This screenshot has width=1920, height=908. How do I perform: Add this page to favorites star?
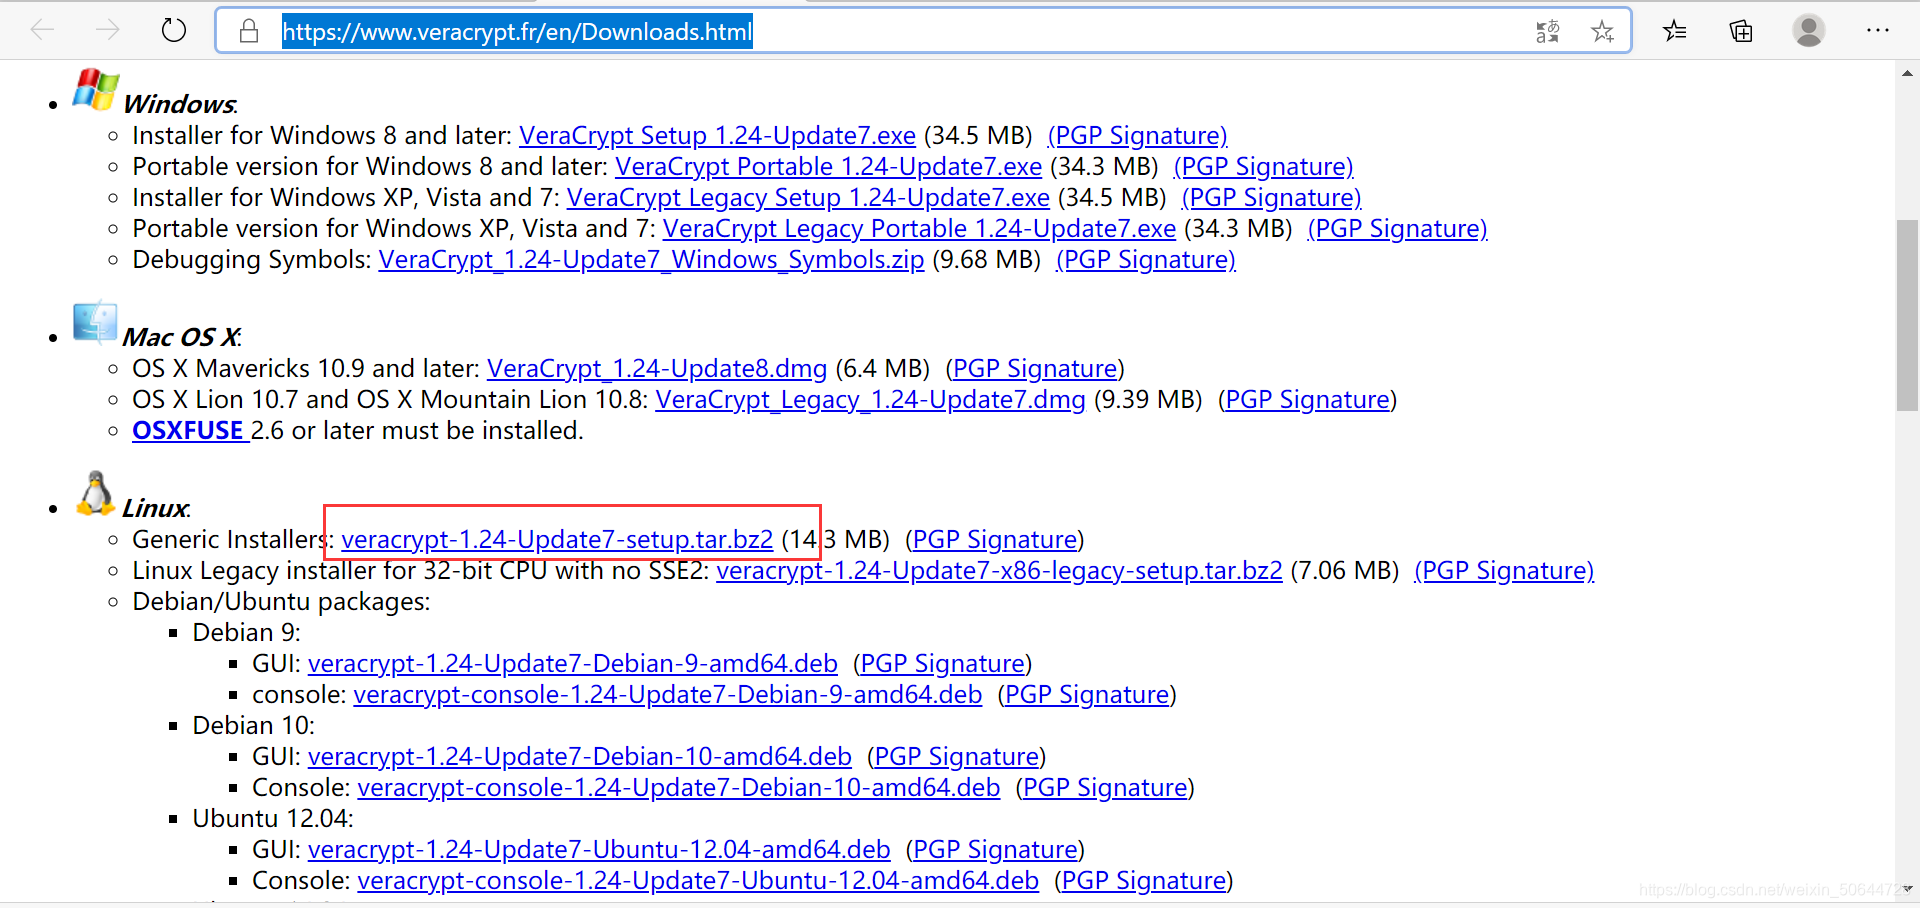pos(1602,32)
